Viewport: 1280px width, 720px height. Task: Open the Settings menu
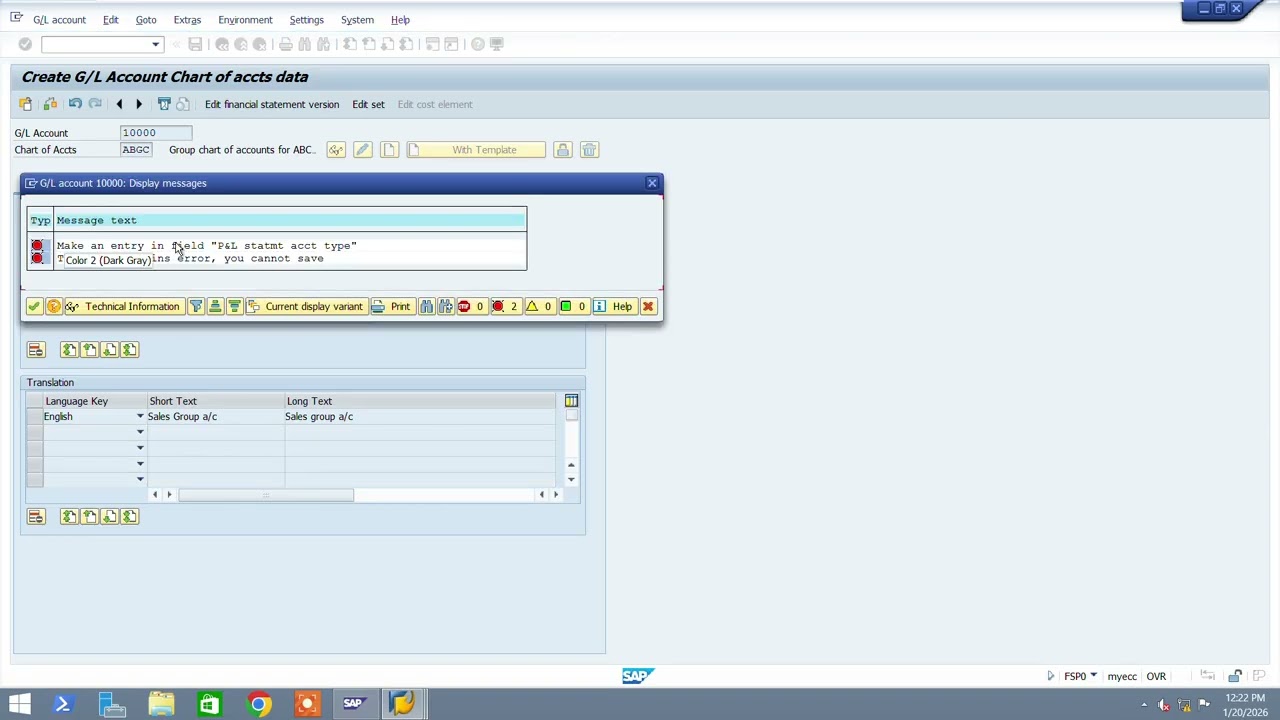(x=306, y=20)
